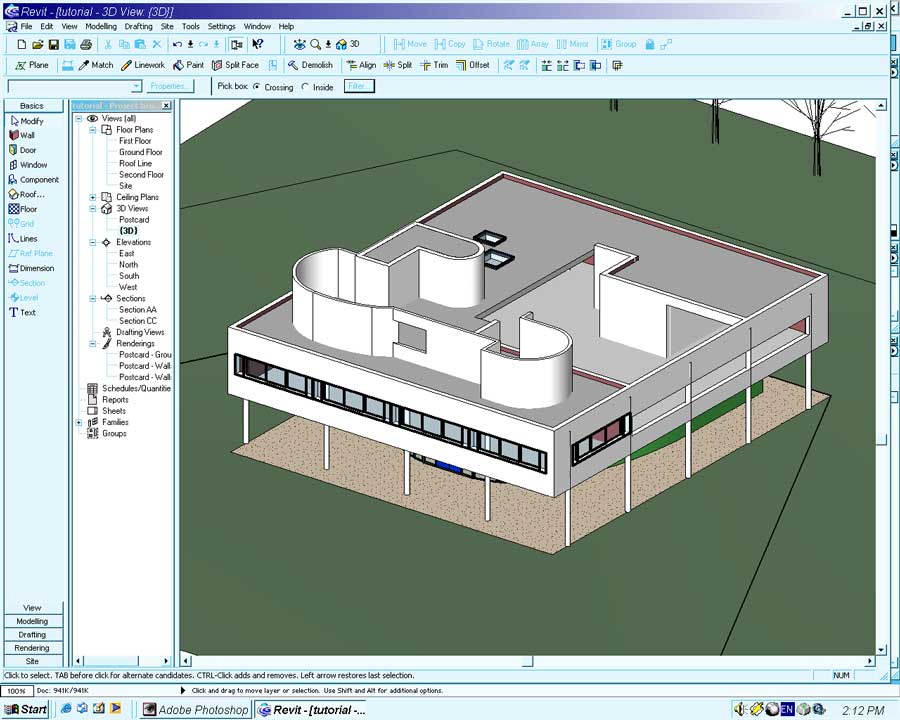Click the Filter button

coord(359,86)
